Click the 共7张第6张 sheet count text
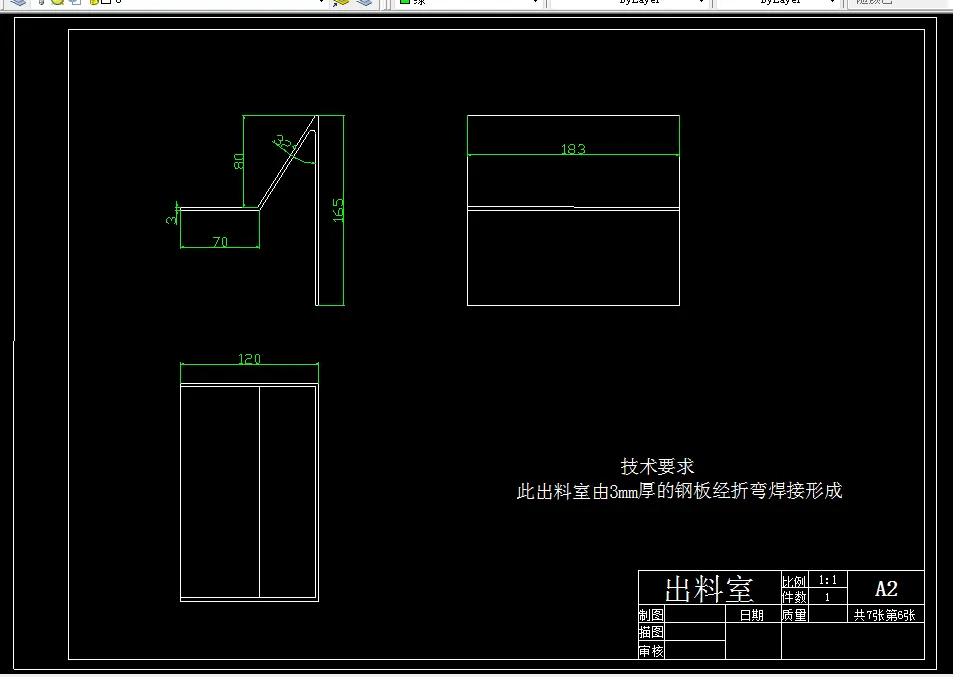Image resolution: width=953 pixels, height=677 pixels. click(884, 615)
